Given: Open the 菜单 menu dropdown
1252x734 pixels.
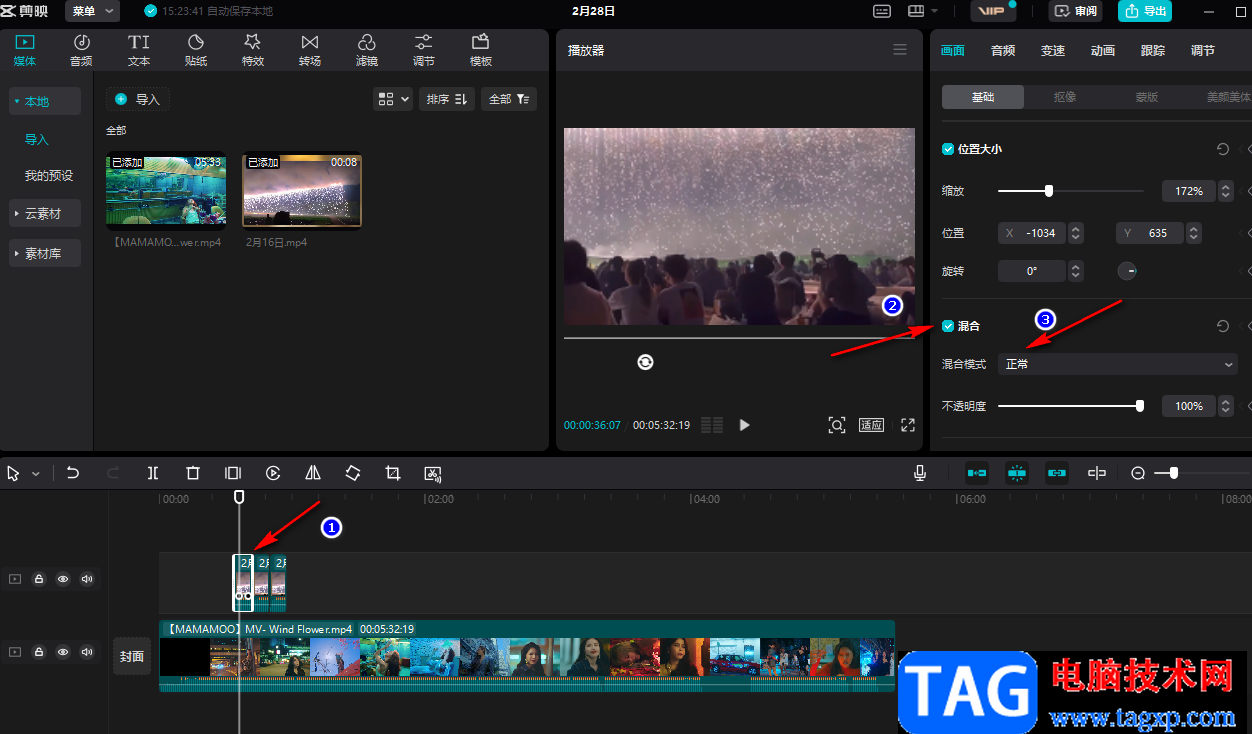Looking at the screenshot, I should pos(93,11).
